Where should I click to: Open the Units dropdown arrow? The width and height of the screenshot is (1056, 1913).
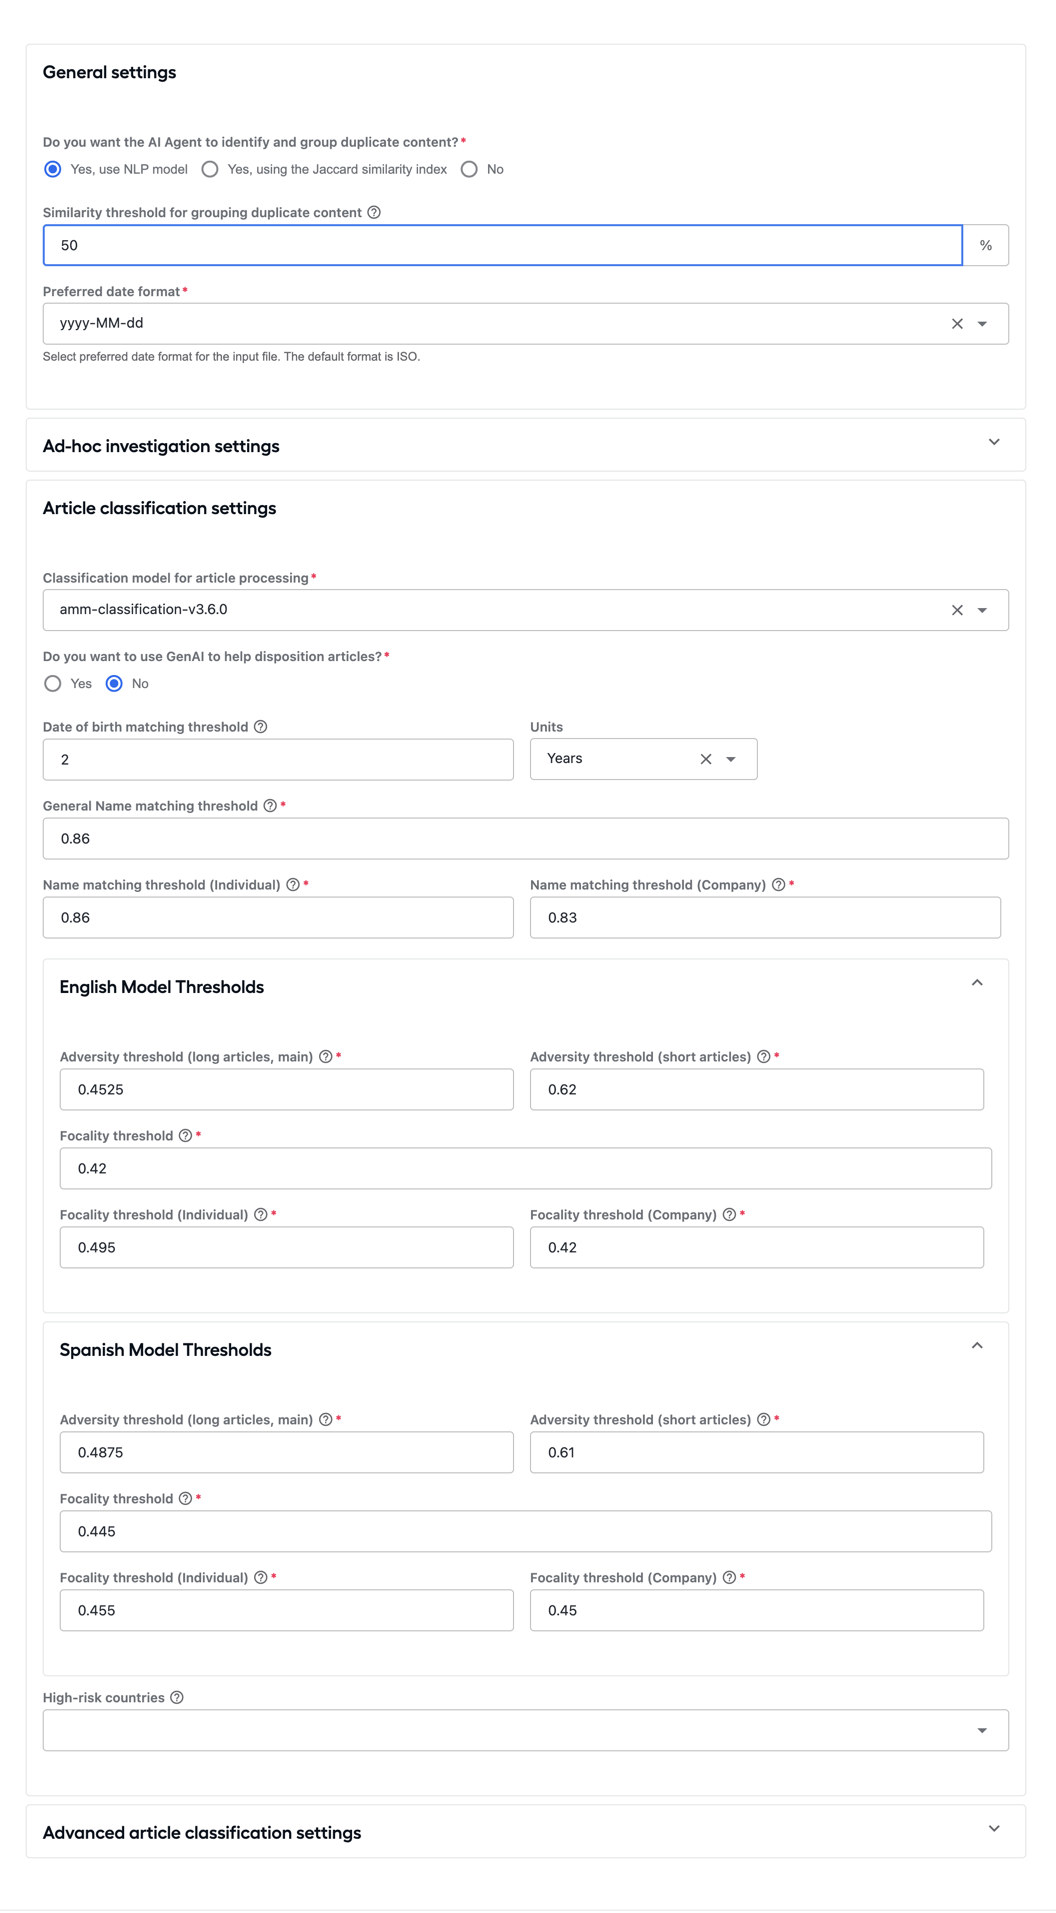point(732,759)
